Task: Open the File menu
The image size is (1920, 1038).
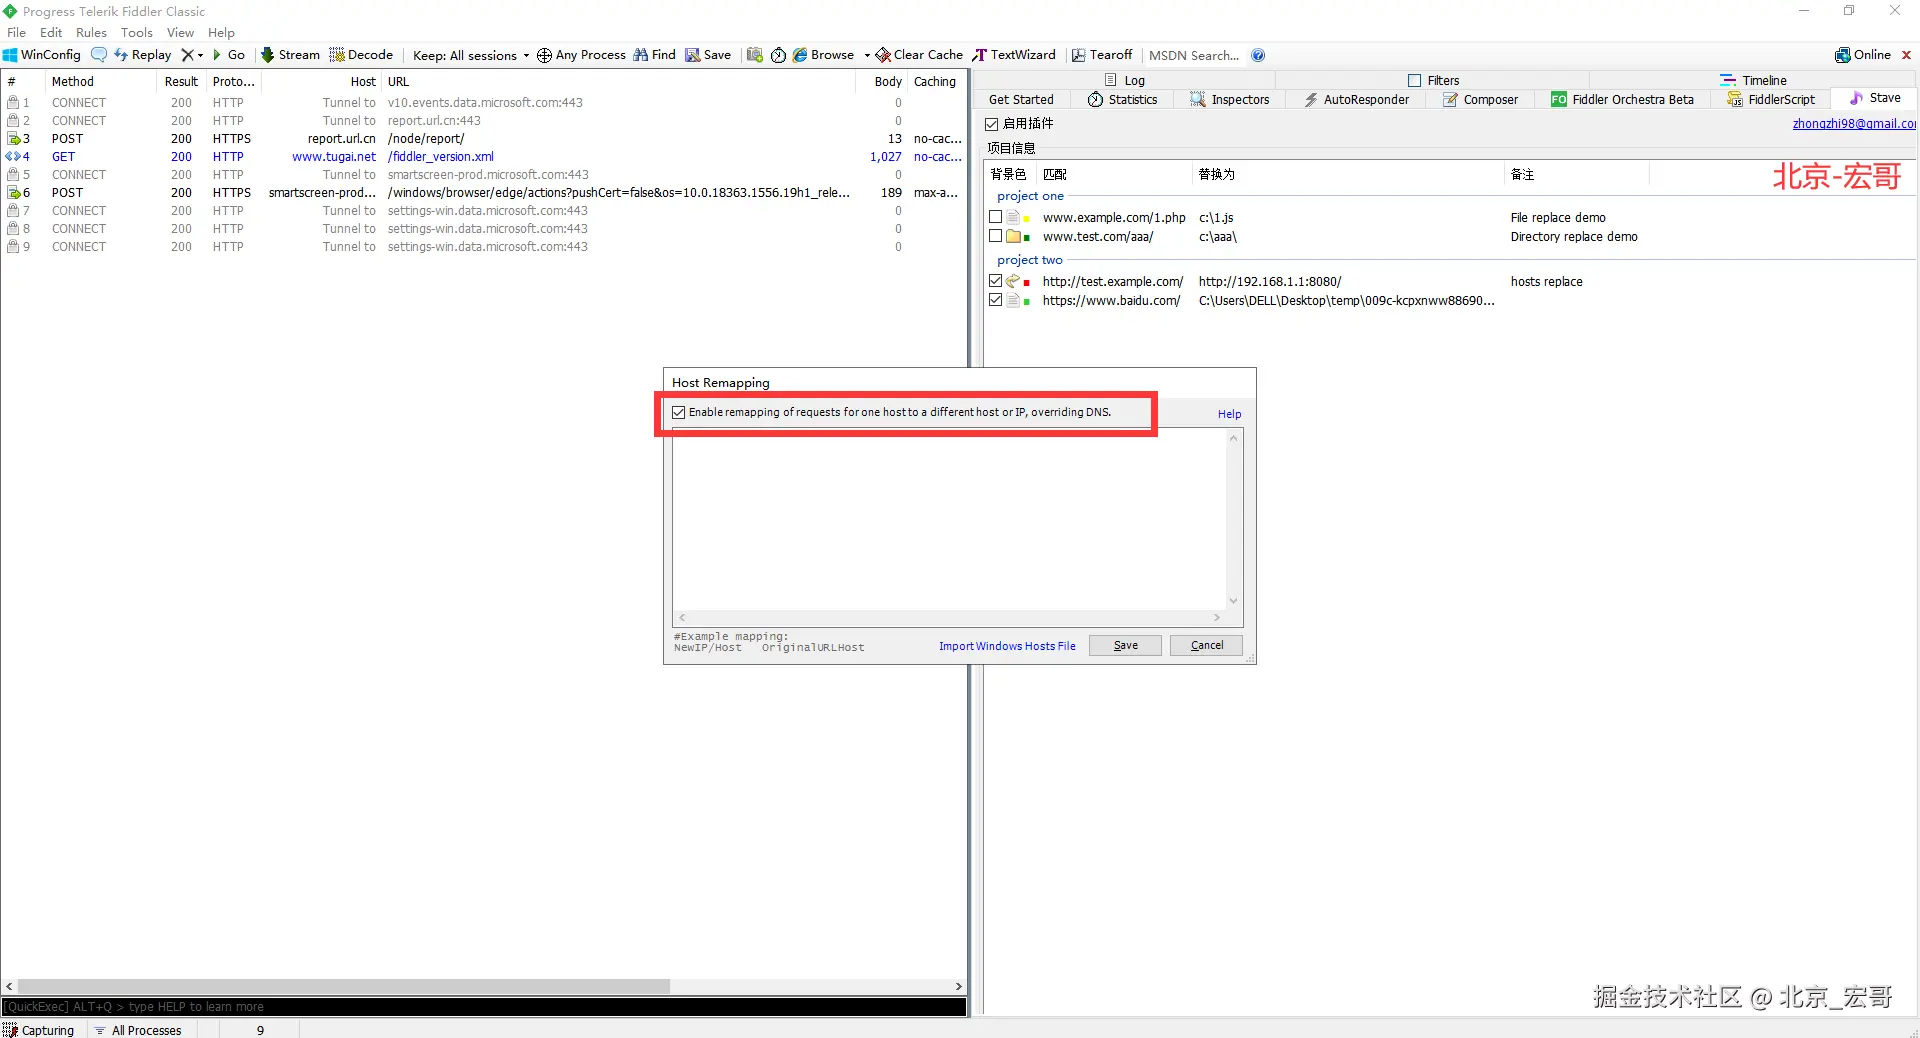Action: click(16, 33)
